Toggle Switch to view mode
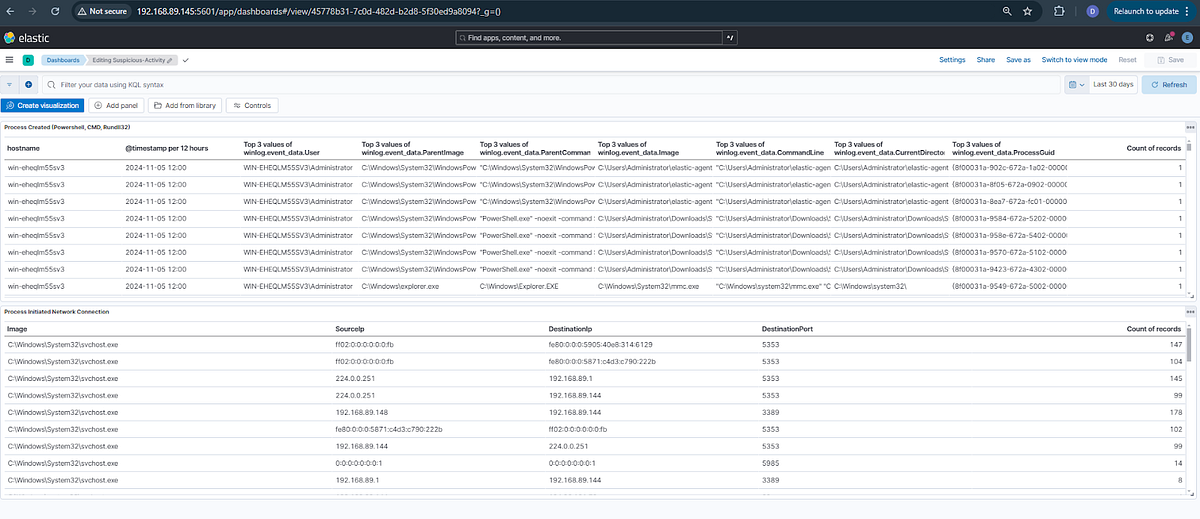Viewport: 1200px width, 519px height. [x=1074, y=60]
